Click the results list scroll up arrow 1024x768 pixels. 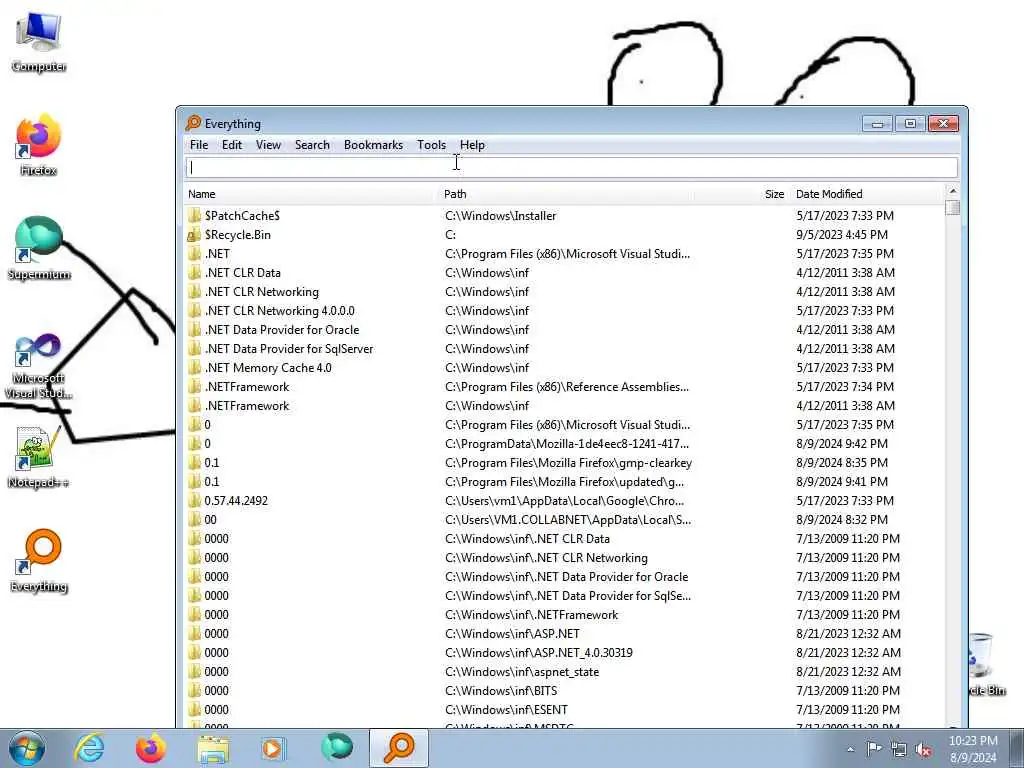coord(952,191)
